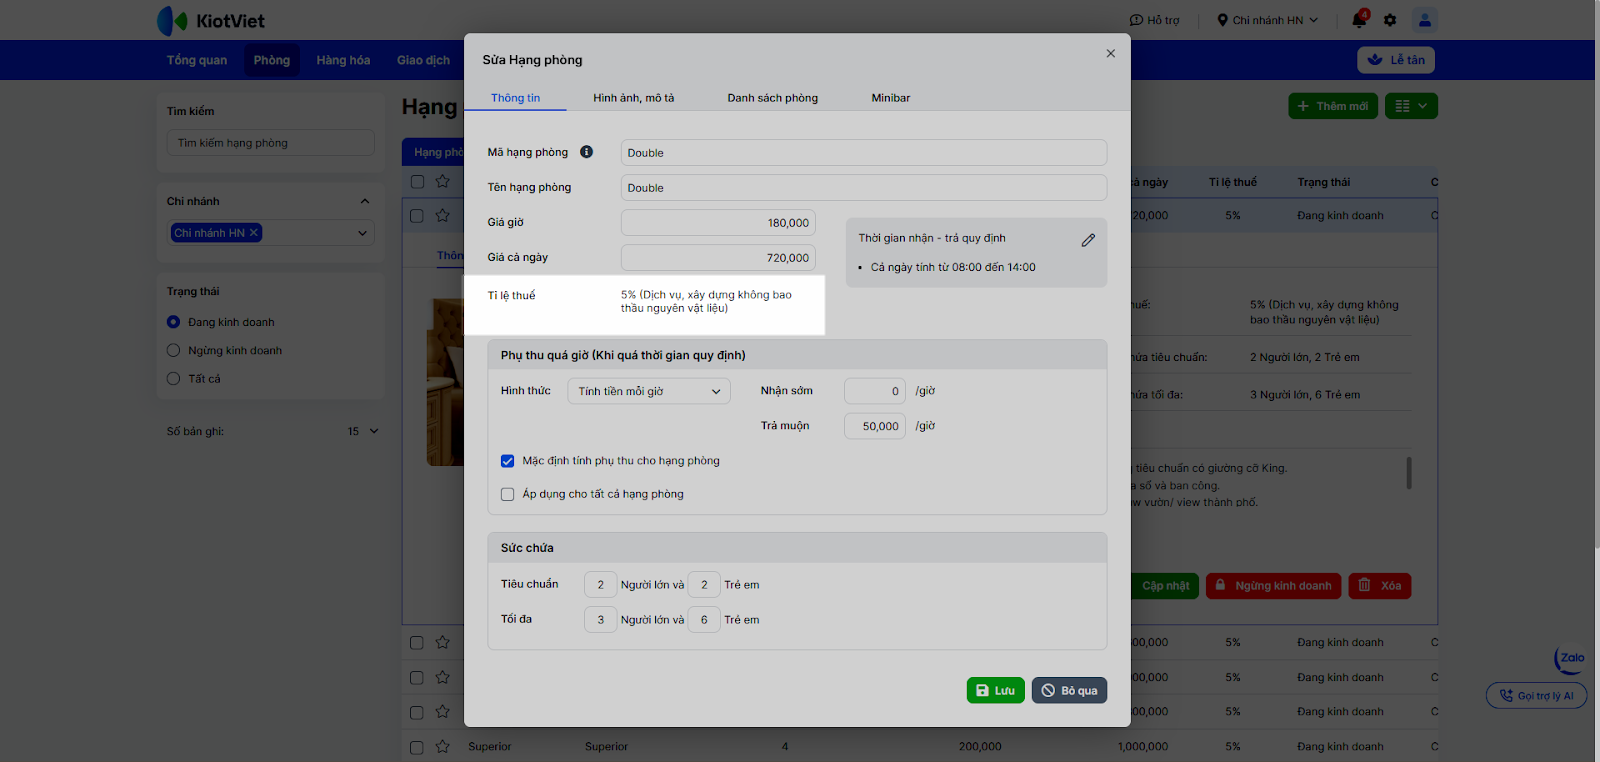Collapse the Chi nhánh filter section
The width and height of the screenshot is (1600, 762).
click(365, 201)
